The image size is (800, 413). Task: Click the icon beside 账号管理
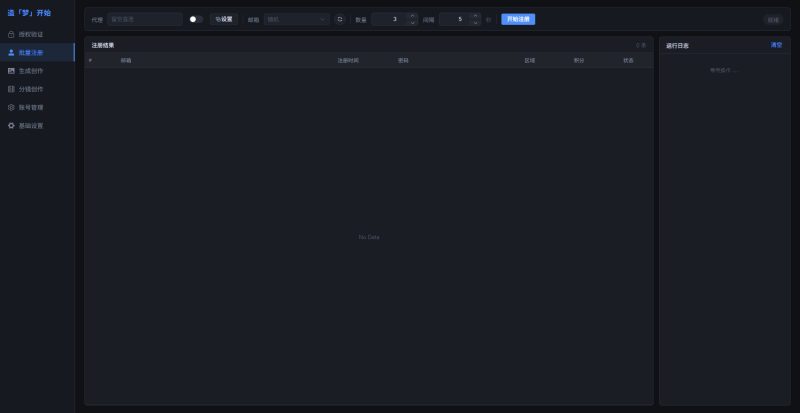[x=11, y=107]
